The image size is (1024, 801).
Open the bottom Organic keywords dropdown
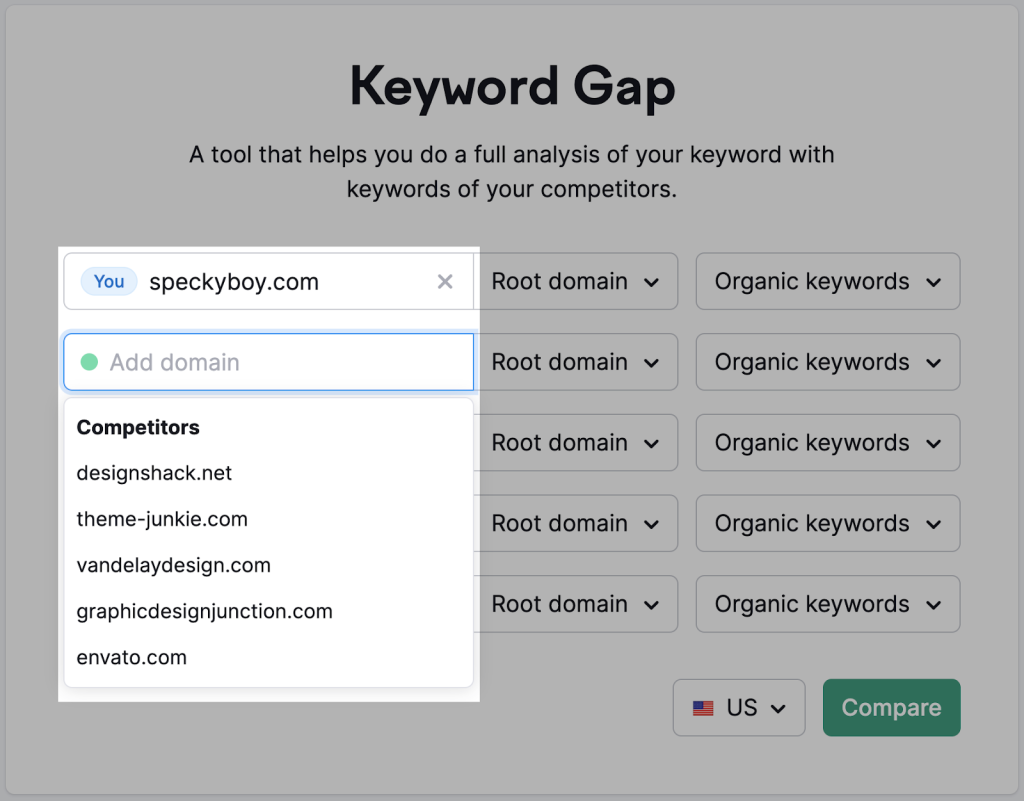click(827, 604)
